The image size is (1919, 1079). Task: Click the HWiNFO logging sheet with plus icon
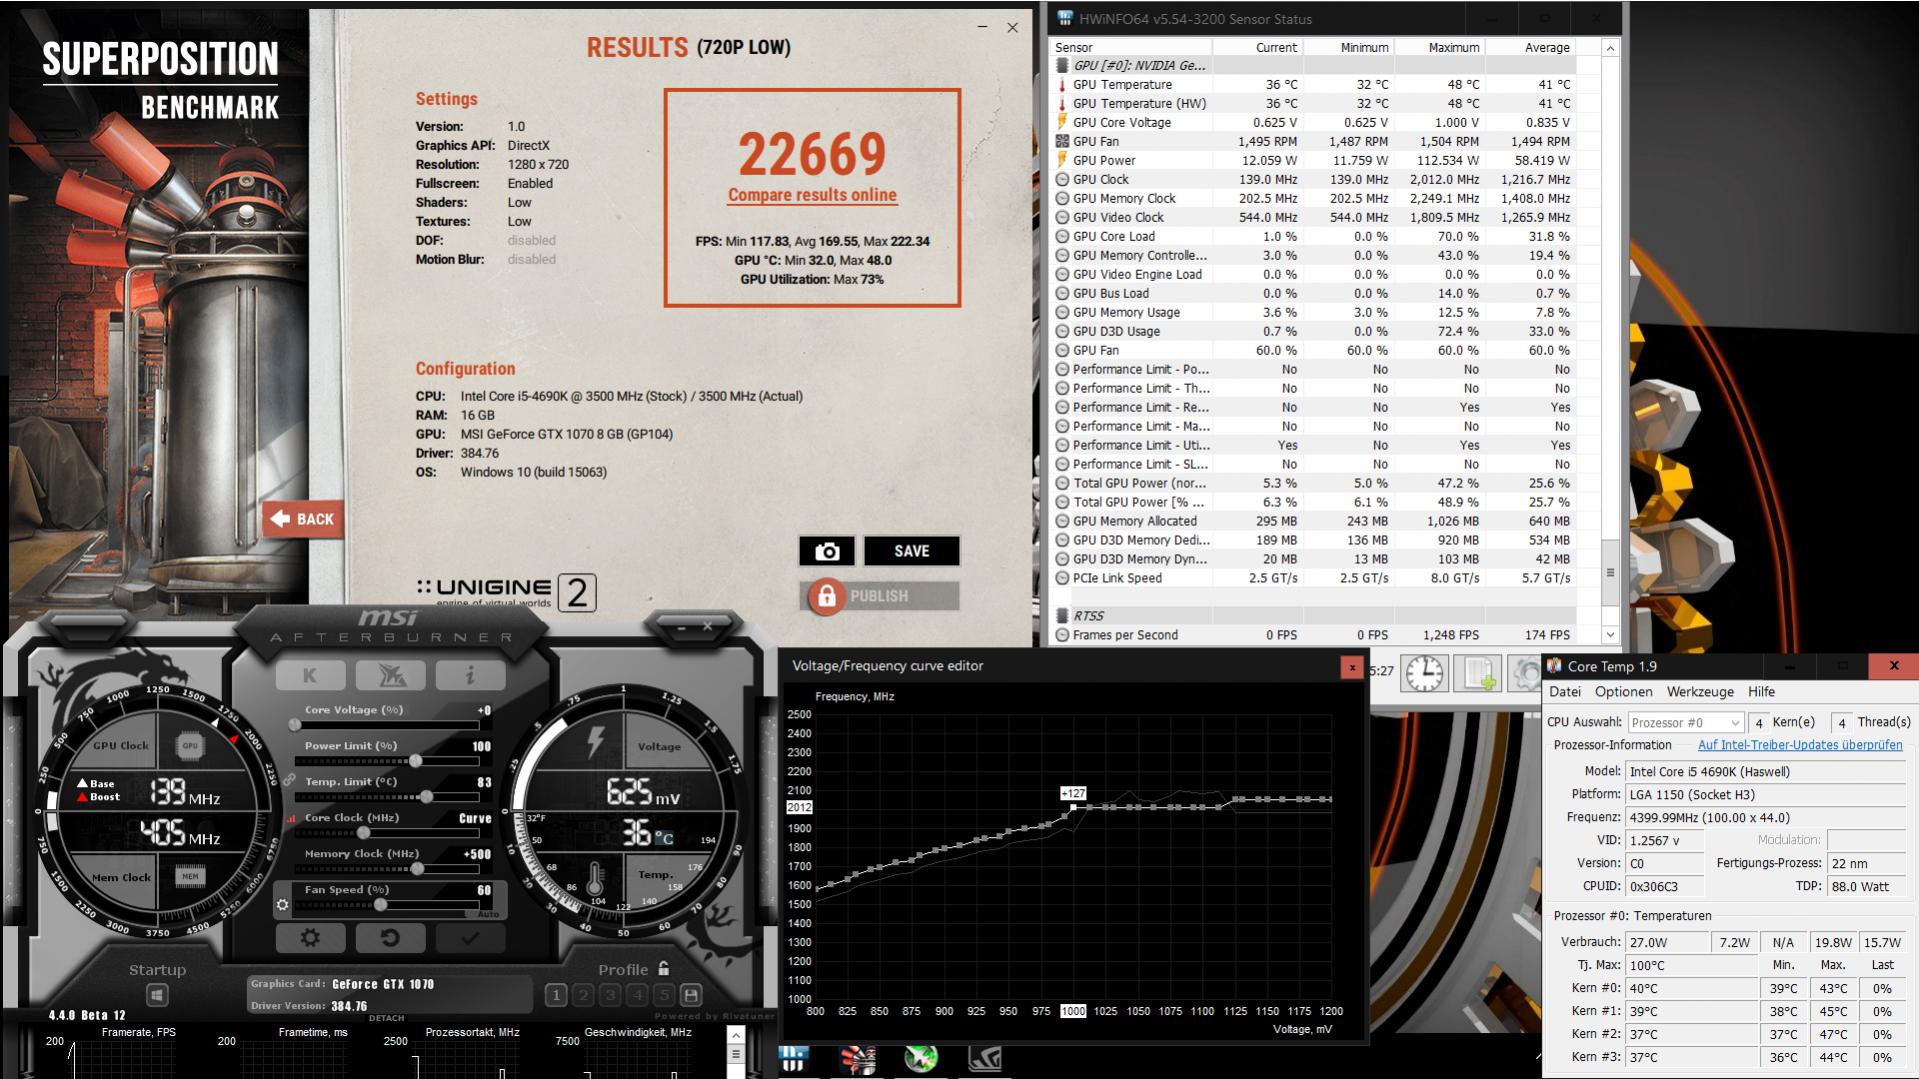coord(1477,673)
